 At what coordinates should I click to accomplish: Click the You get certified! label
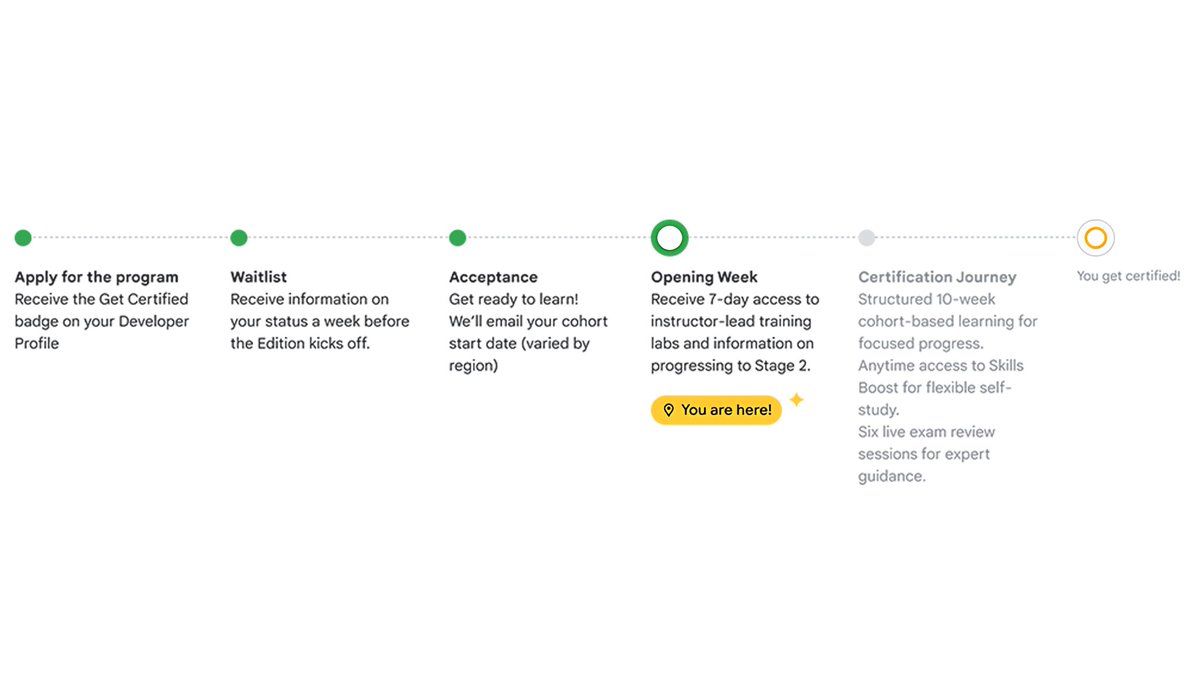tap(1128, 276)
